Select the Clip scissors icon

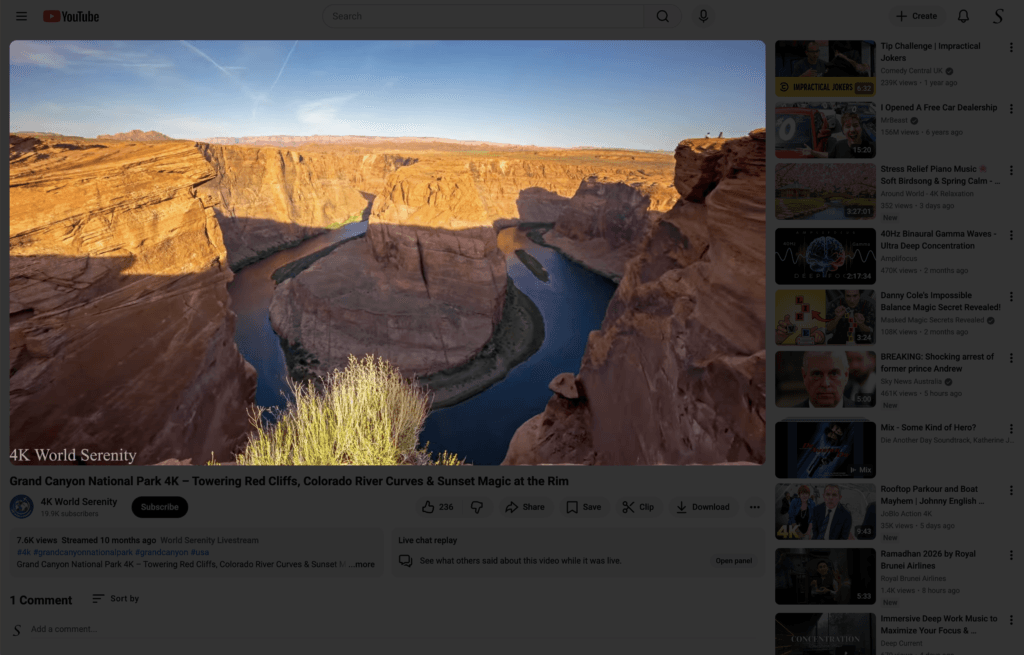point(638,507)
